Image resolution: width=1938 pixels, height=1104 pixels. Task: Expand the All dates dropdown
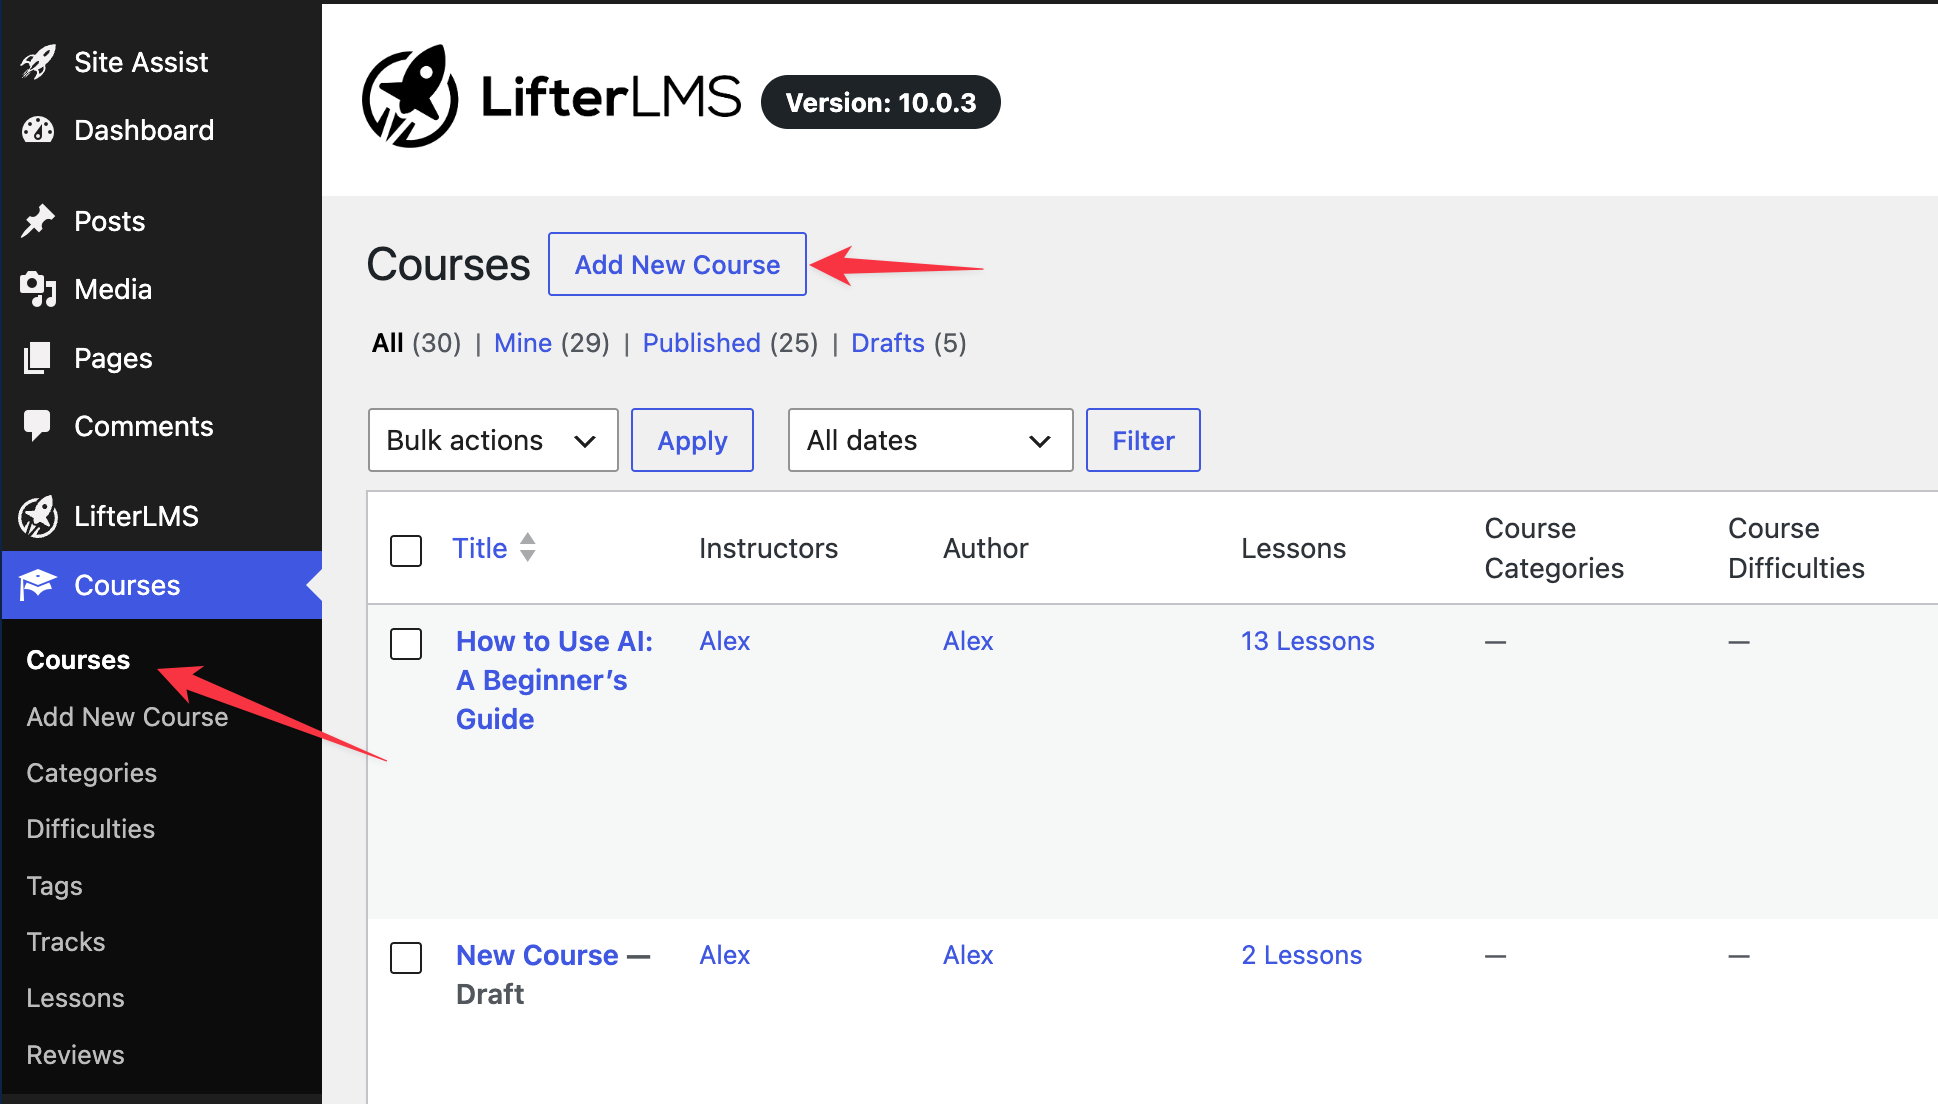[930, 440]
